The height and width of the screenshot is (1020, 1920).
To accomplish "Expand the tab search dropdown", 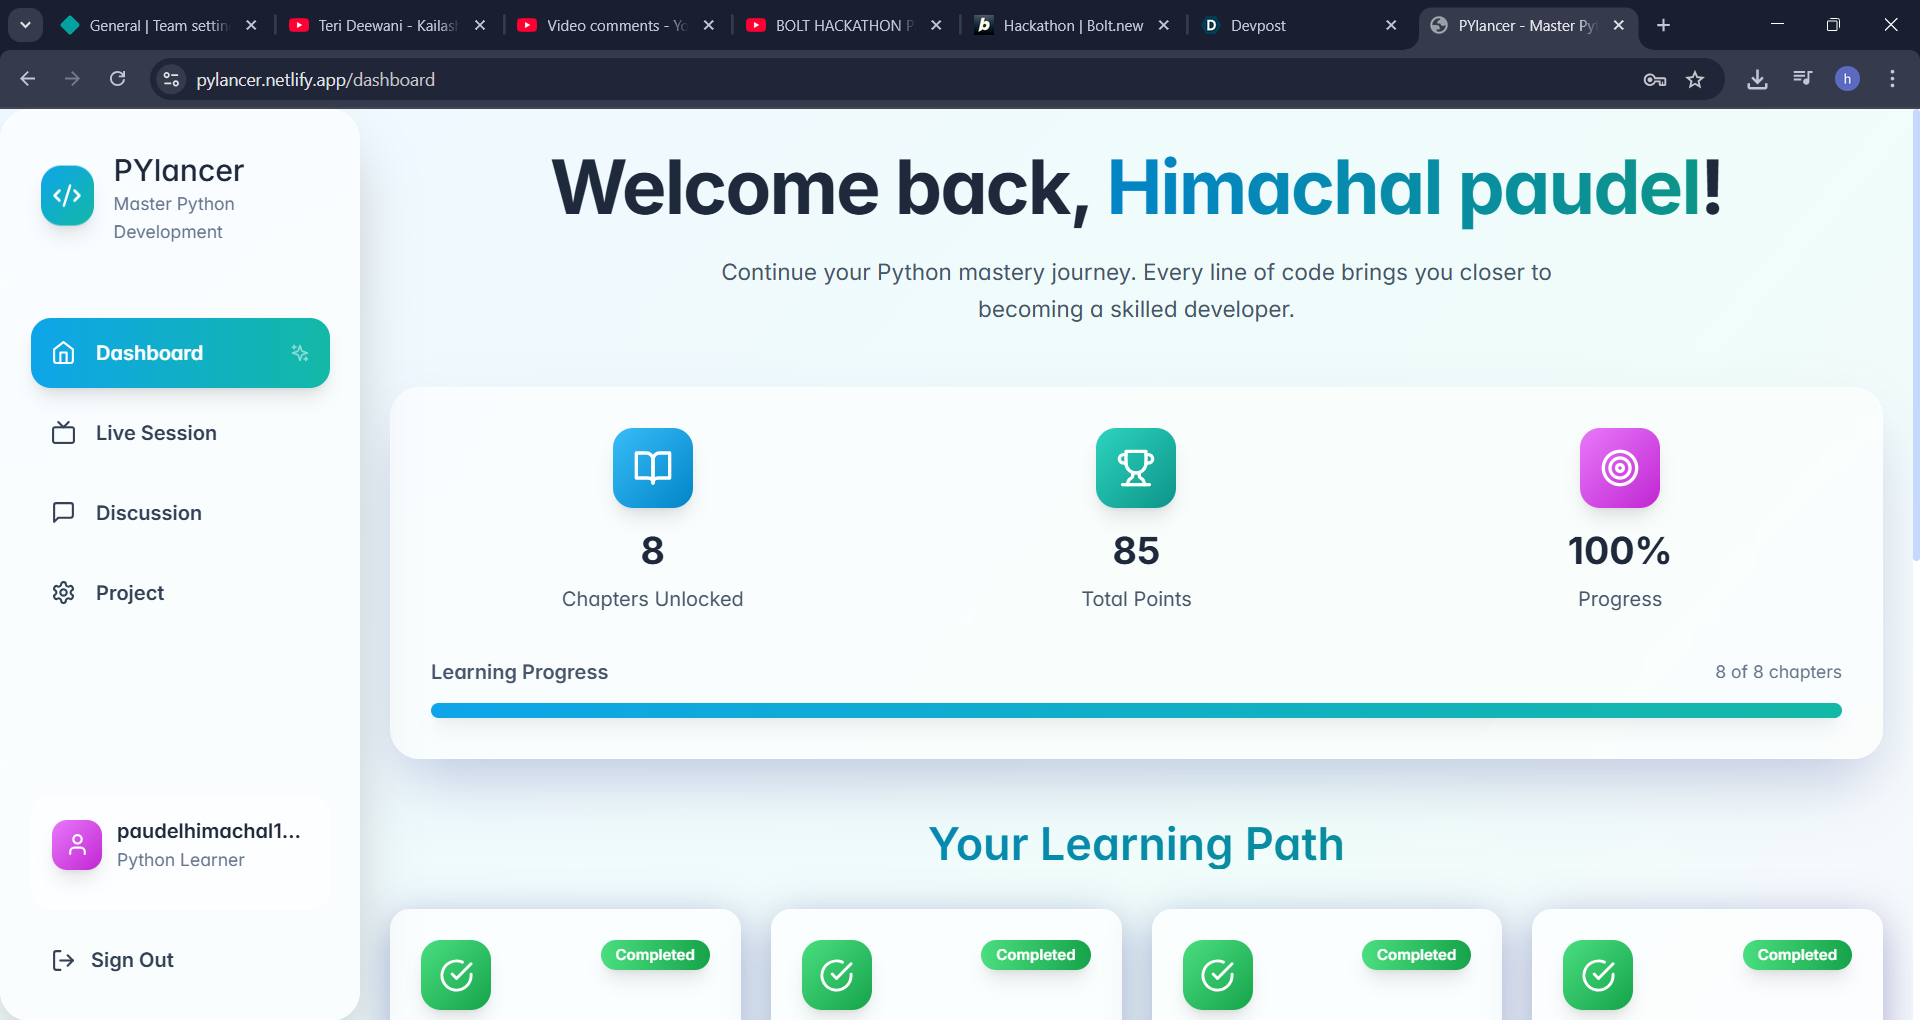I will pos(25,25).
